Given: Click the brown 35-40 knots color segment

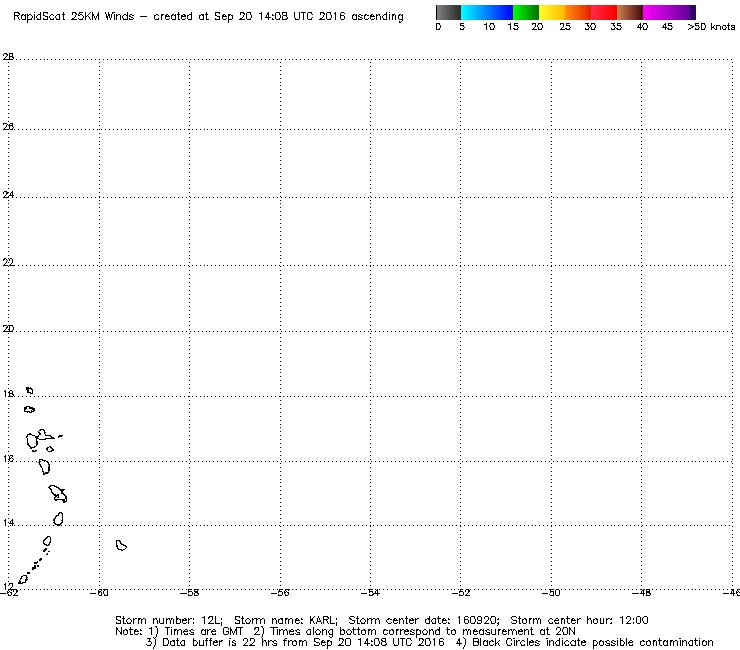Looking at the screenshot, I should [630, 12].
